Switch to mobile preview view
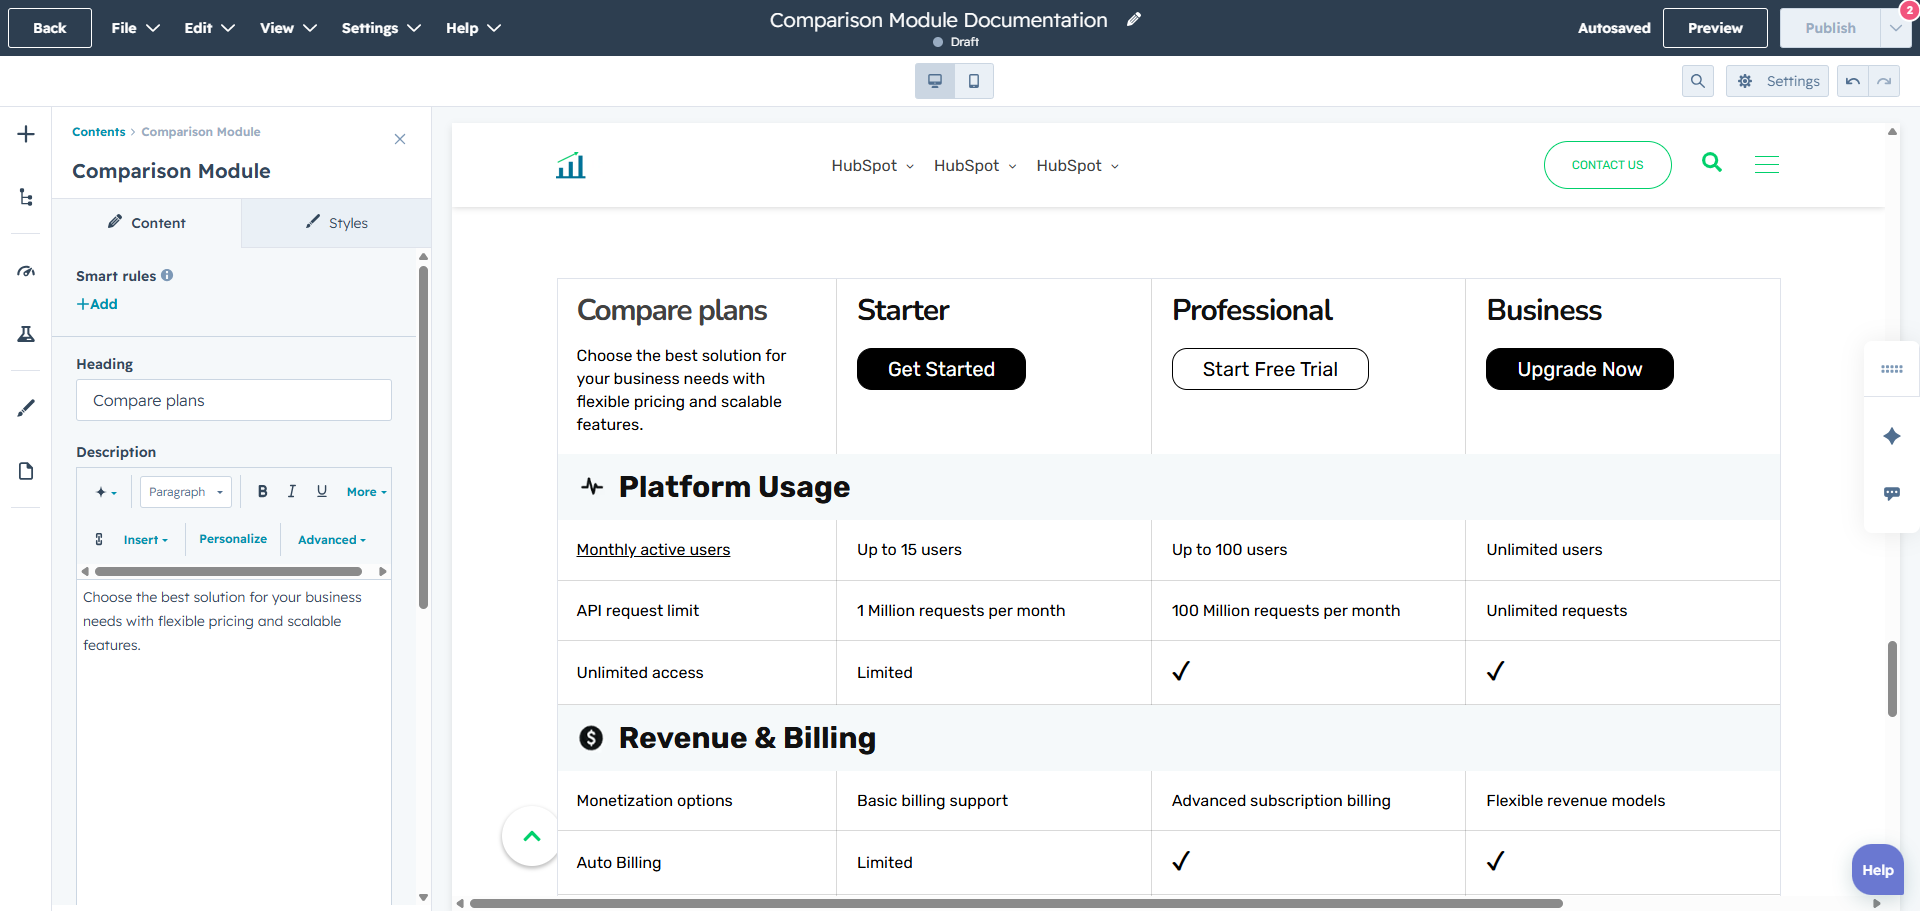 [x=974, y=81]
